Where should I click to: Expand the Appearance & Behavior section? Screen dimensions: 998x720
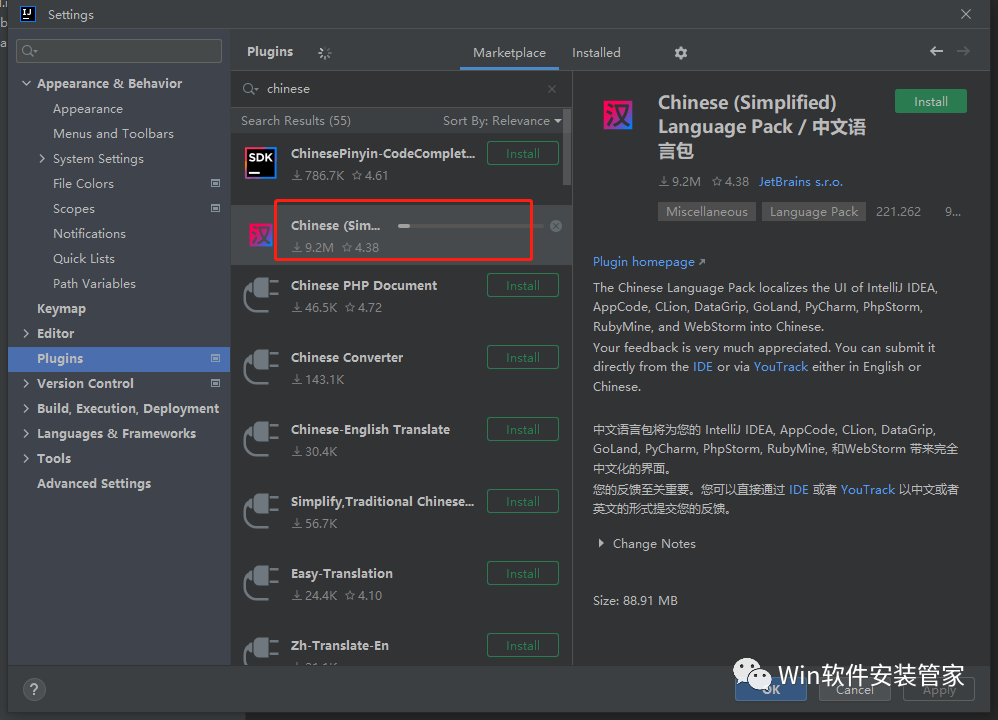27,84
